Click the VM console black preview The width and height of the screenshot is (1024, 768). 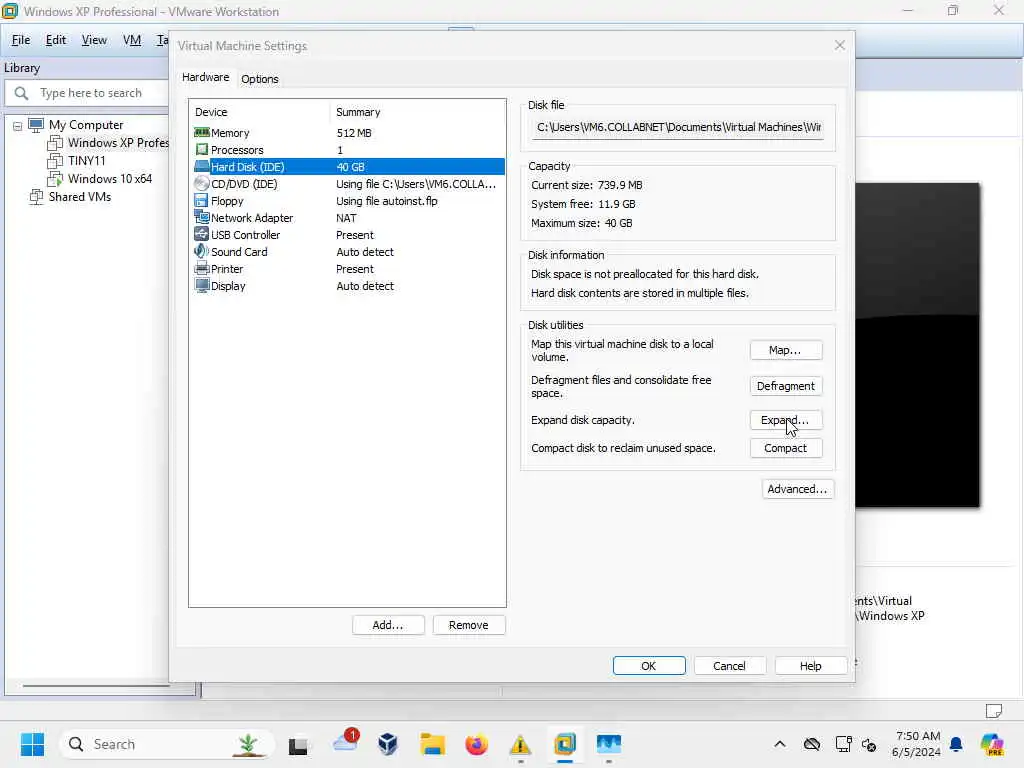coord(917,344)
